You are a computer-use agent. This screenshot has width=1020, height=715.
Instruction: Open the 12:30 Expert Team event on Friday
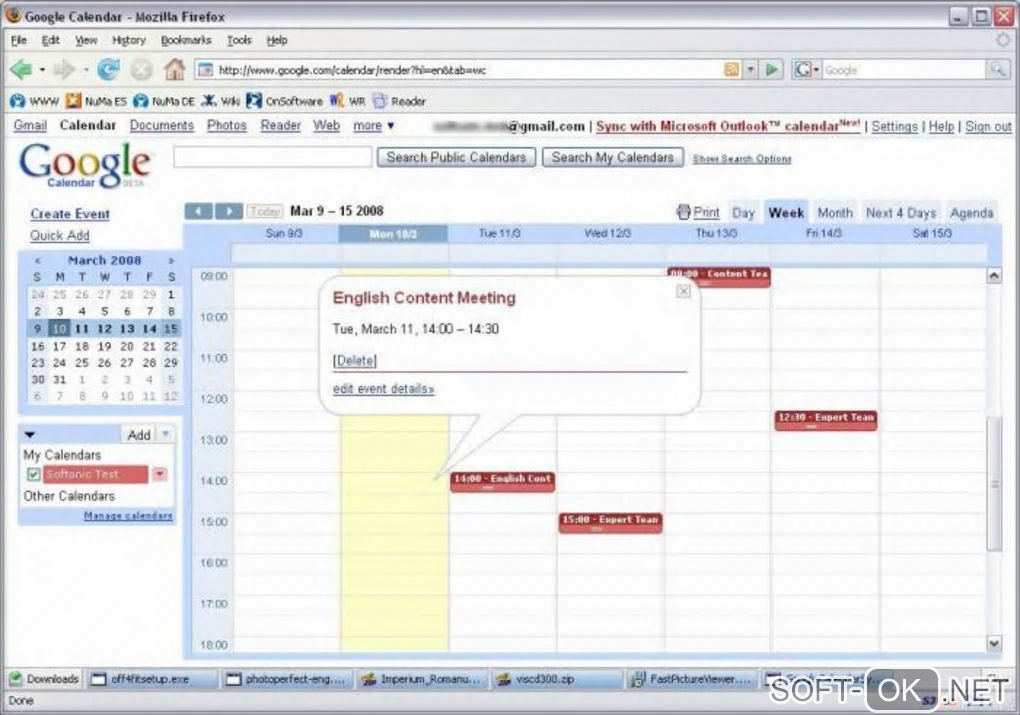825,420
